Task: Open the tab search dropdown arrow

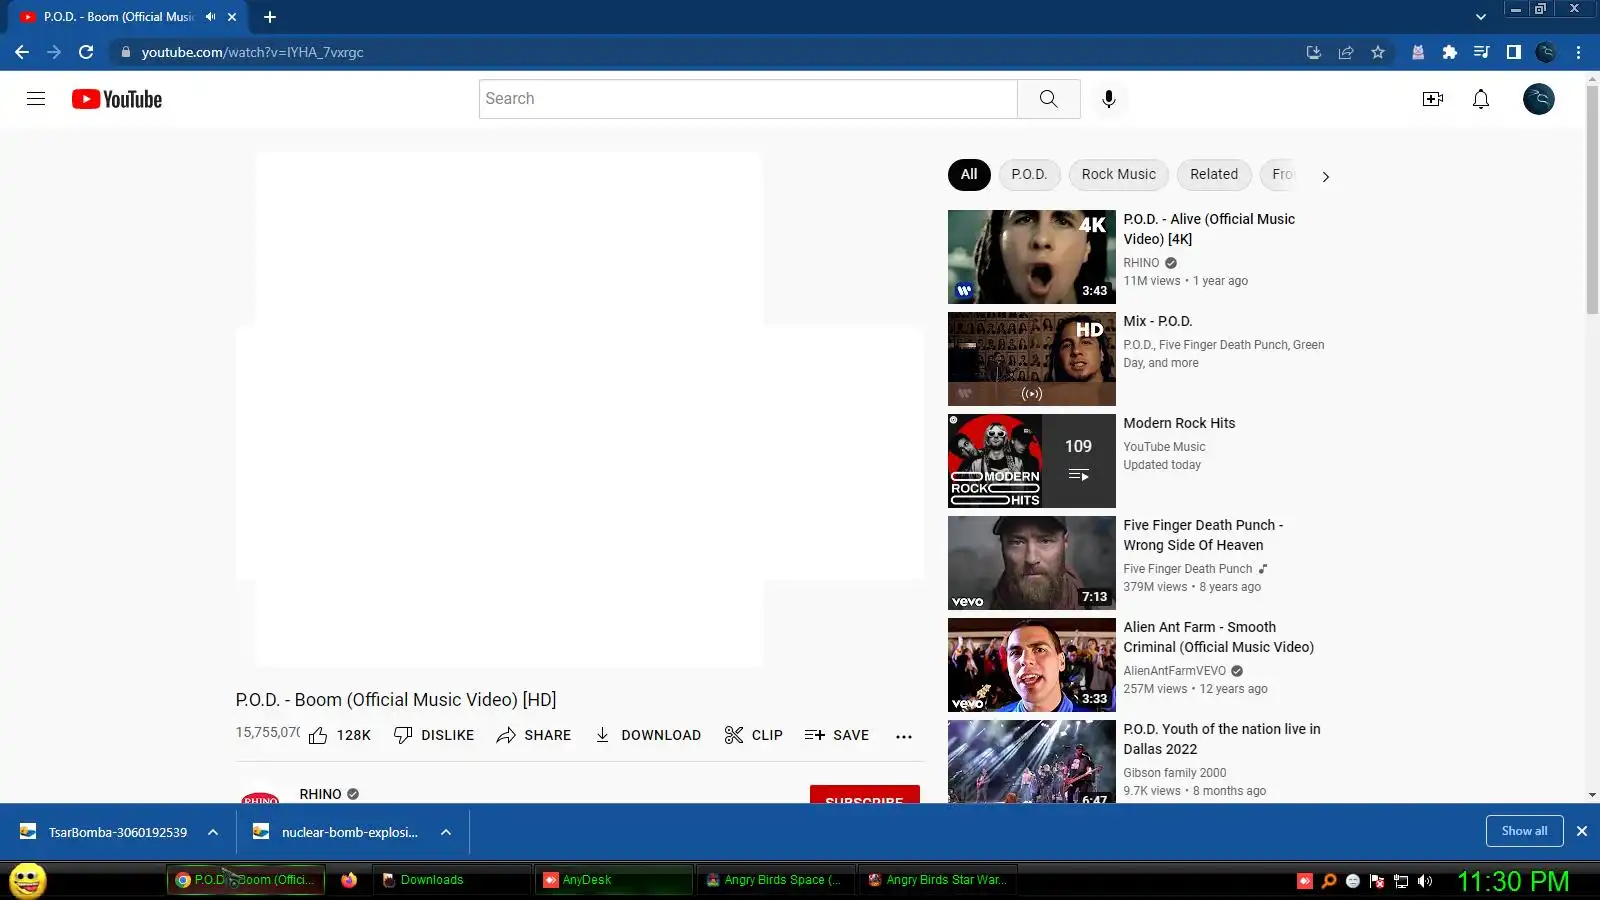Action: (x=1481, y=17)
